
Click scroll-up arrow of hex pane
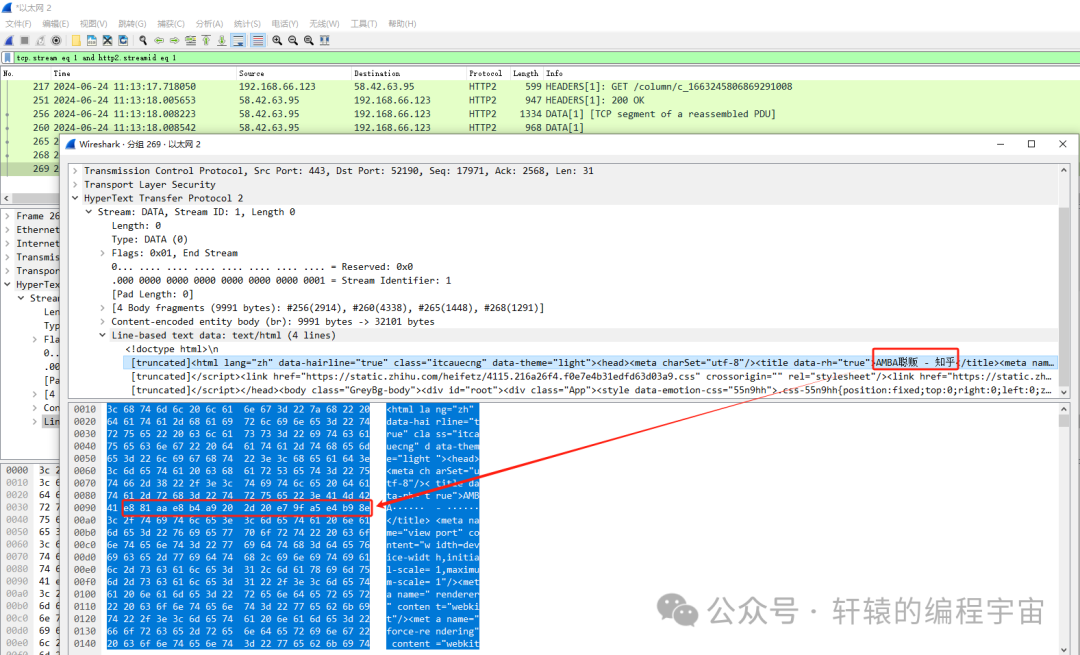(1064, 409)
